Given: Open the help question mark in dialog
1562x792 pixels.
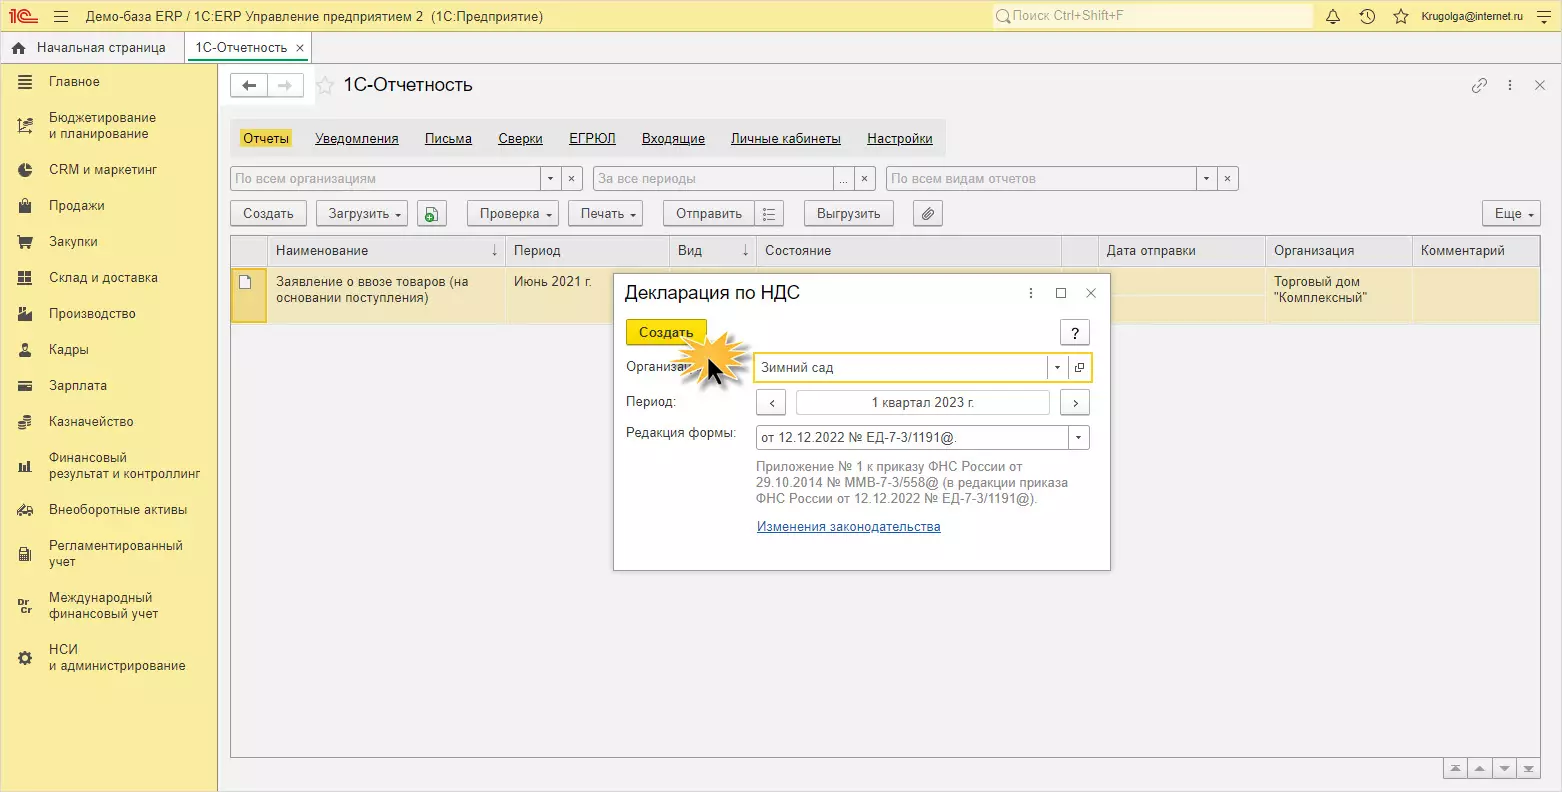Looking at the screenshot, I should (1075, 333).
